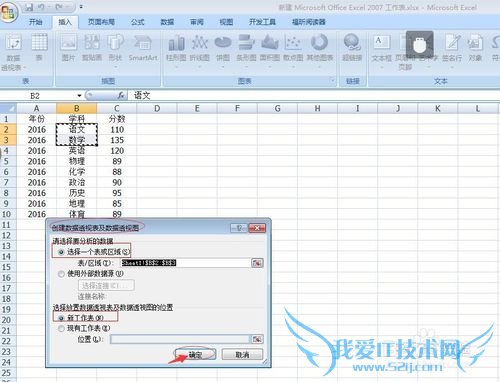The image size is (500, 382).
Task: Click the dialog help question-mark button
Action: click(x=239, y=228)
